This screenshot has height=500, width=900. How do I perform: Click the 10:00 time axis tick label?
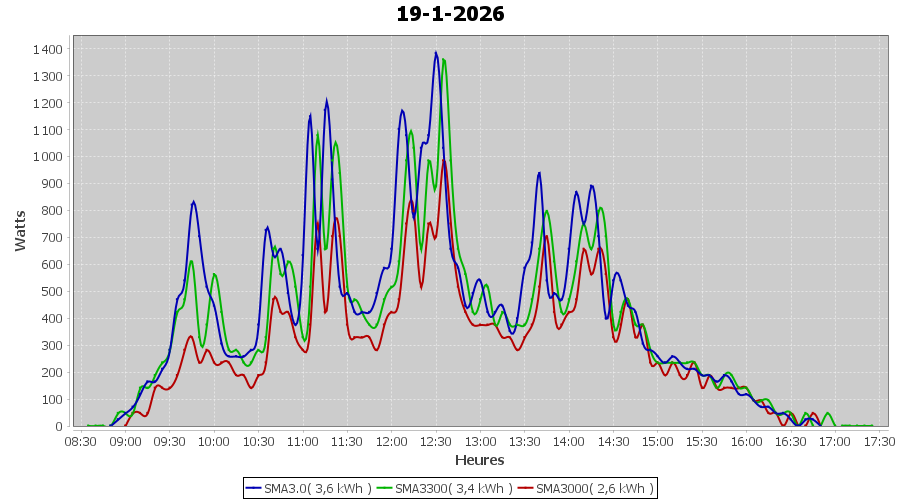click(214, 441)
